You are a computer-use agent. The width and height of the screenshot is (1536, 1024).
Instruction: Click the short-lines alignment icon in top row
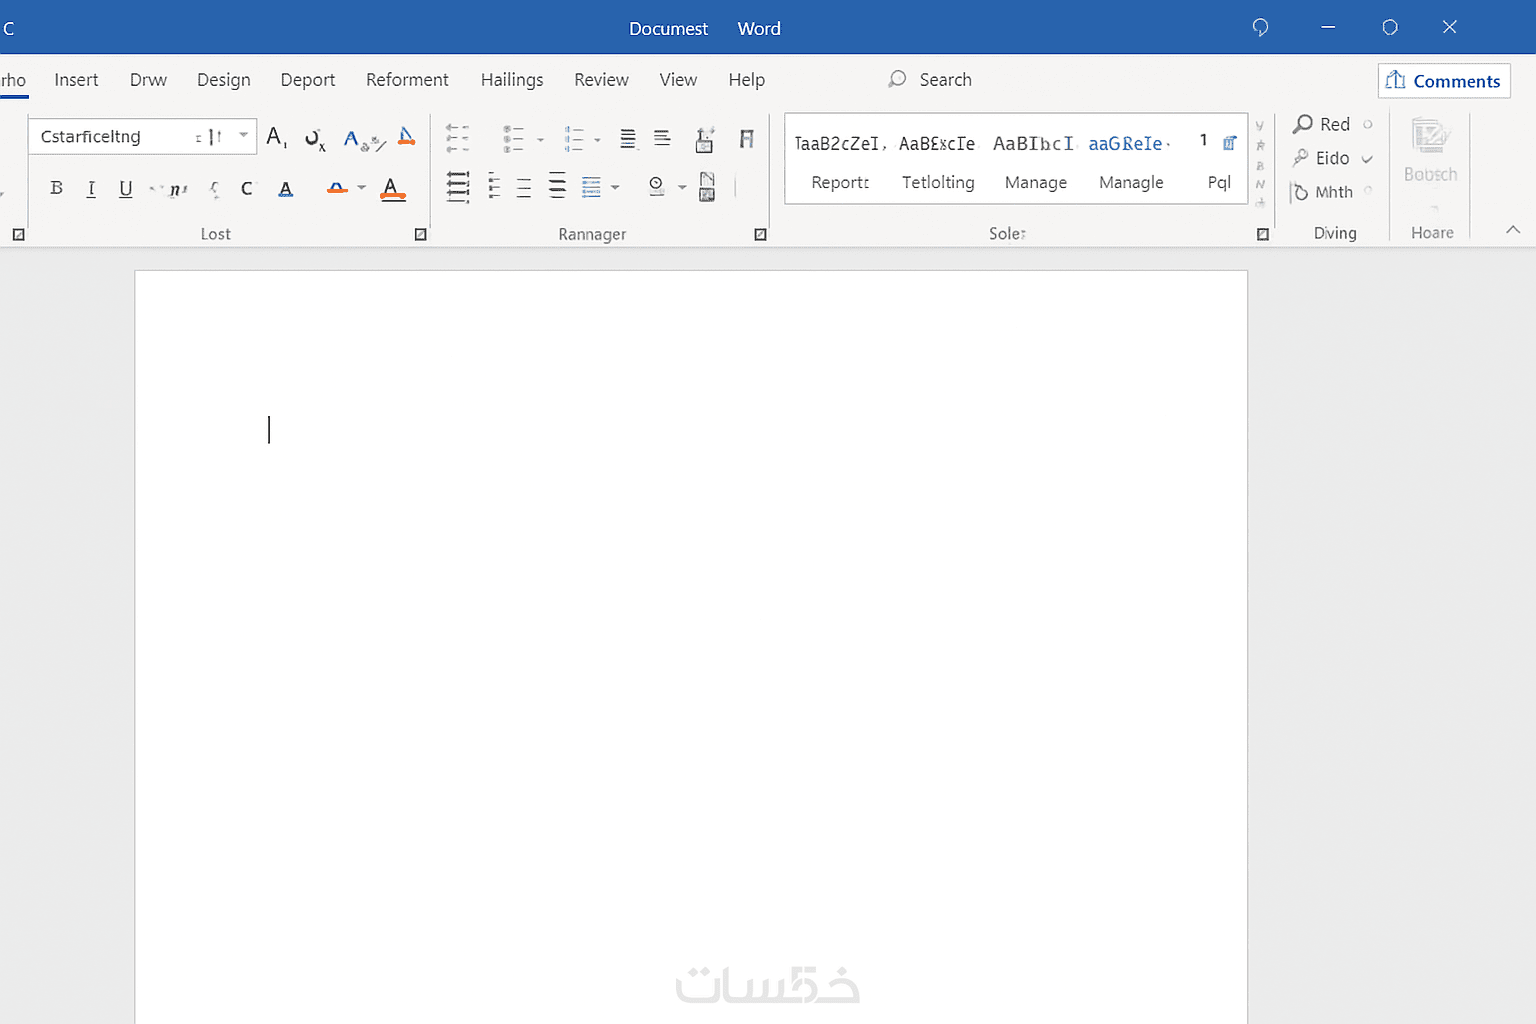pos(662,138)
